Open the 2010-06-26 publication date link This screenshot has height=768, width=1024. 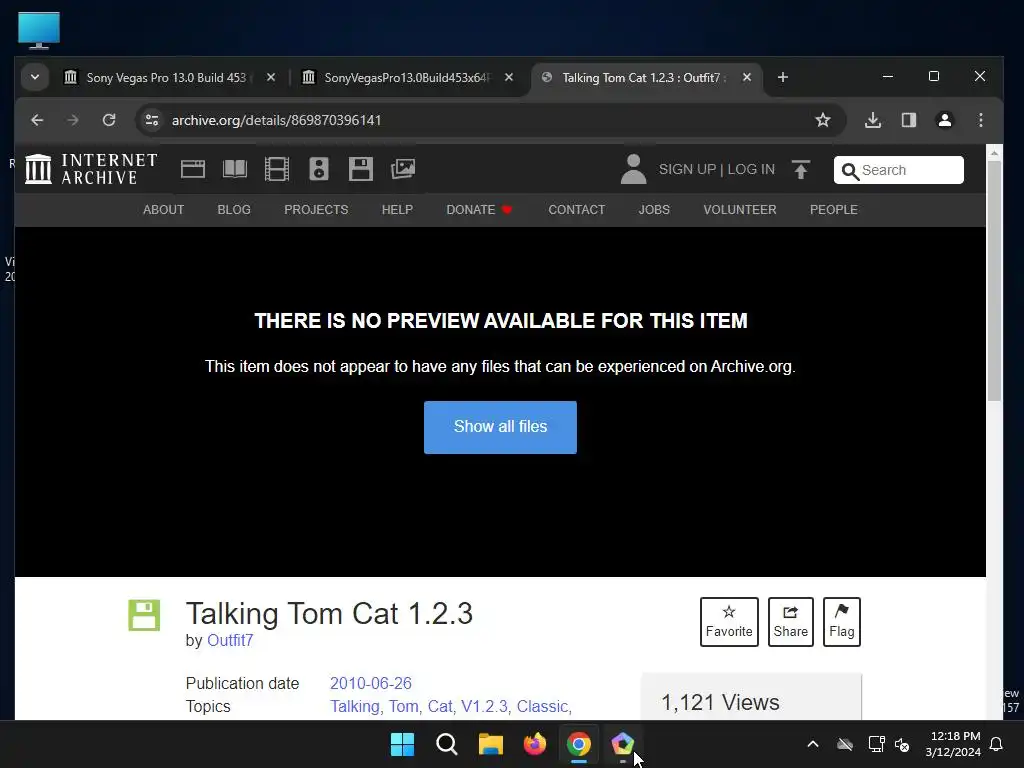[x=370, y=683]
